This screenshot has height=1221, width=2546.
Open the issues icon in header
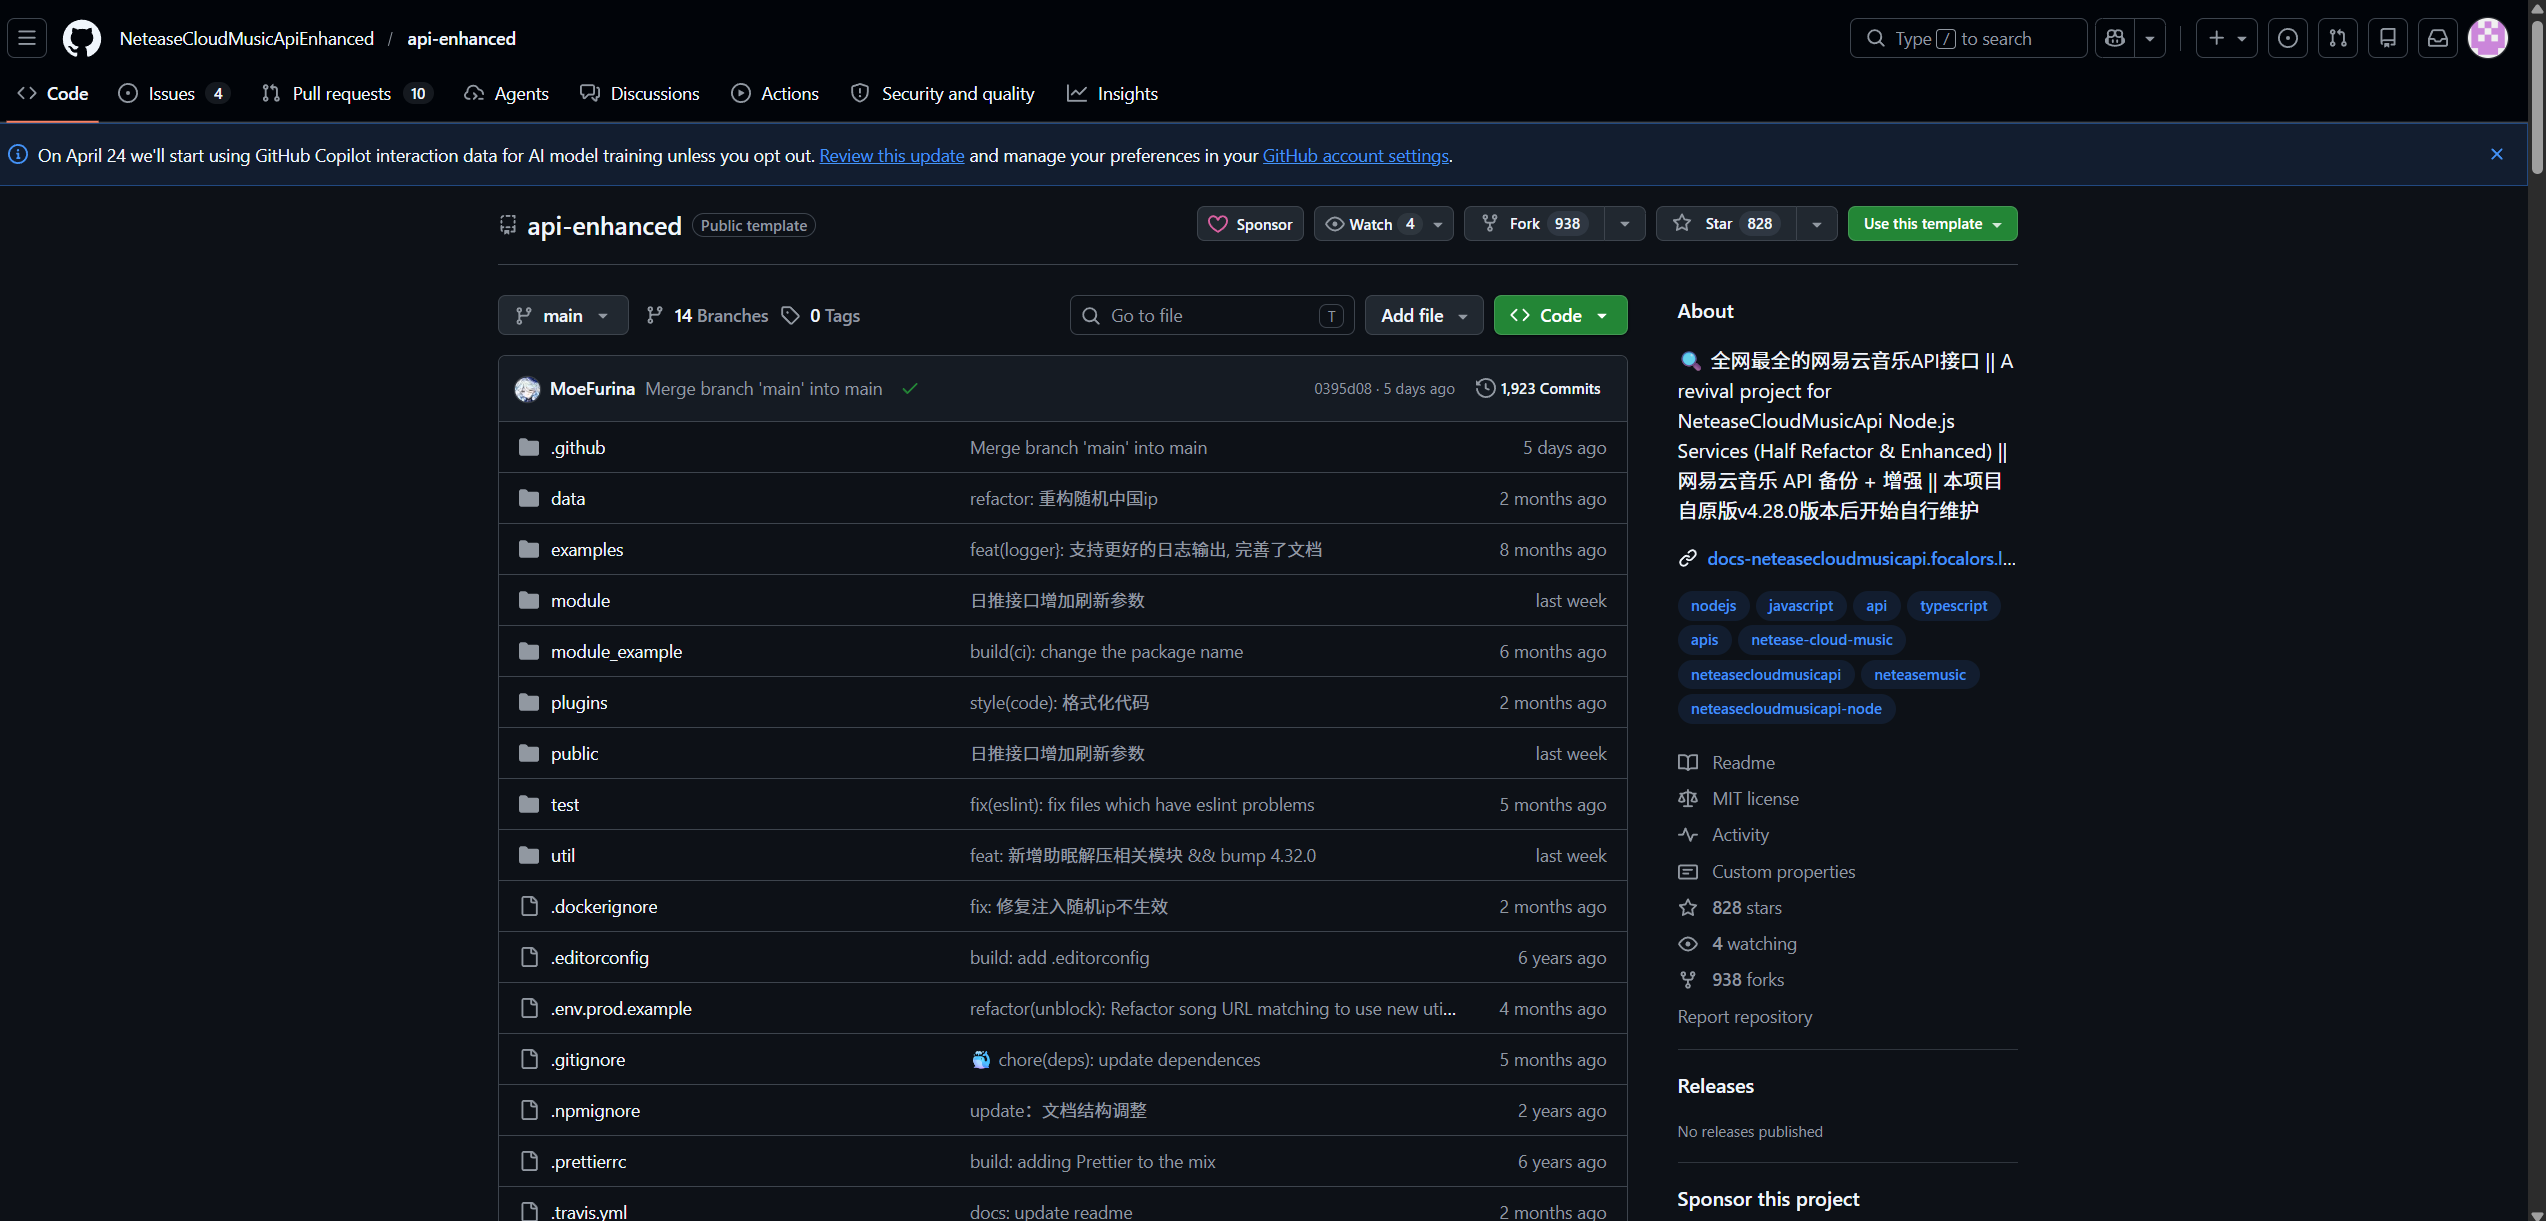click(2288, 38)
